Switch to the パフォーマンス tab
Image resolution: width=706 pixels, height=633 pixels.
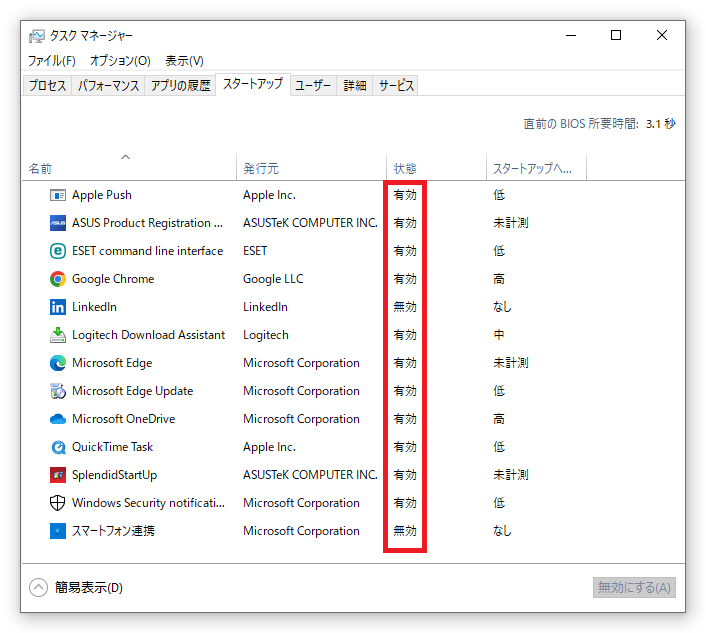click(108, 86)
